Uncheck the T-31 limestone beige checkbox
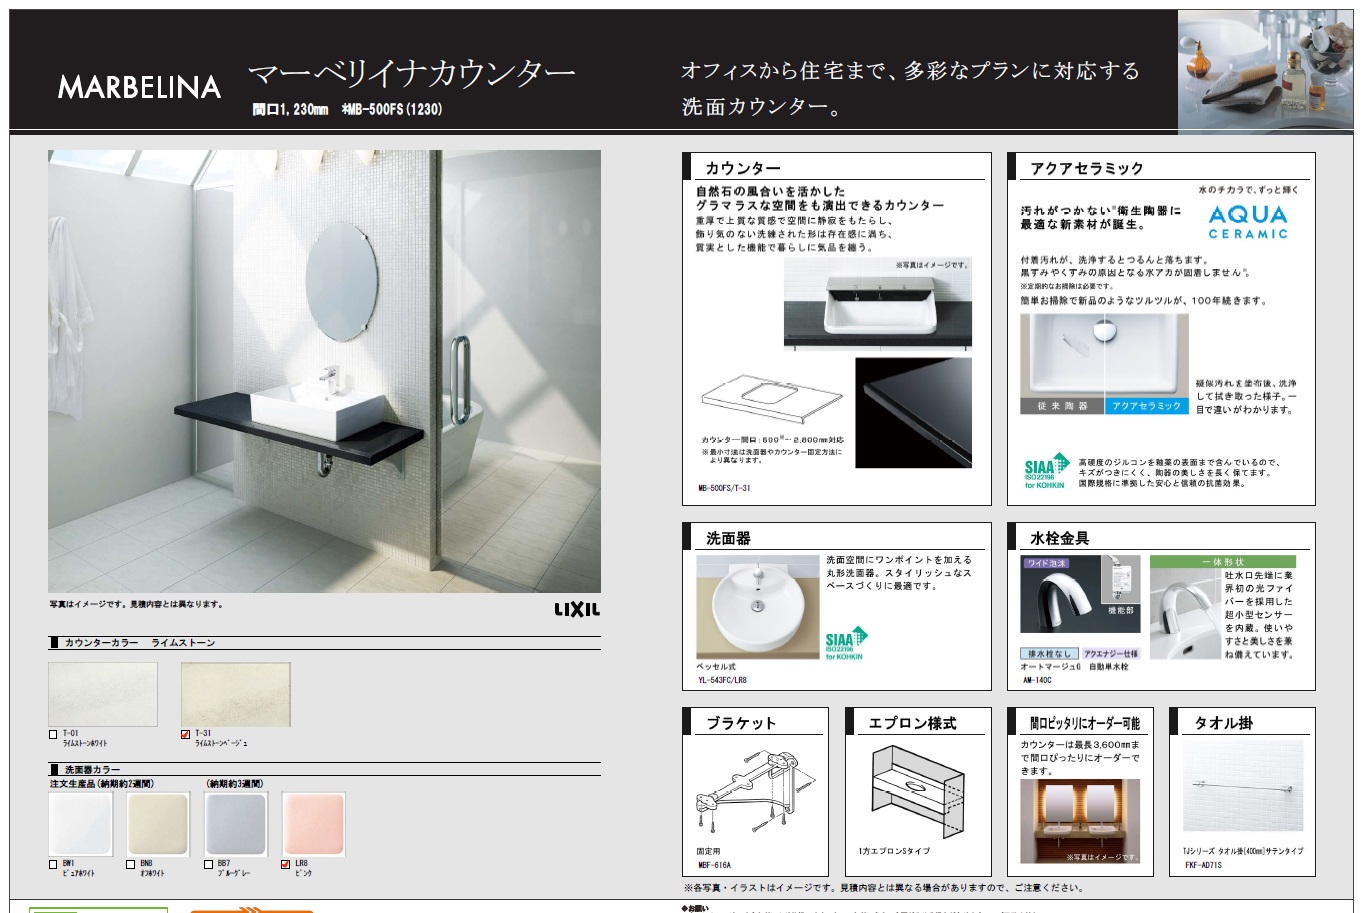Image resolution: width=1364 pixels, height=913 pixels. (185, 734)
